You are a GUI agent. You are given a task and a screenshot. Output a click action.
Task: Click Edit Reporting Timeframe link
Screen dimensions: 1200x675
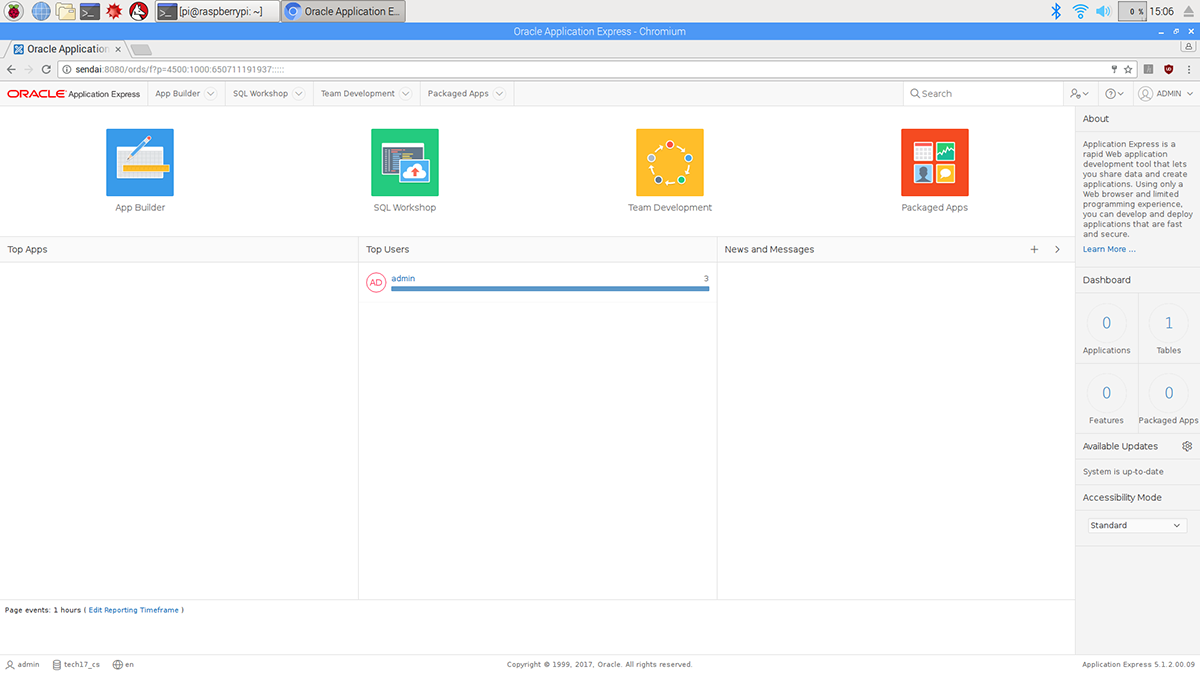(x=134, y=609)
